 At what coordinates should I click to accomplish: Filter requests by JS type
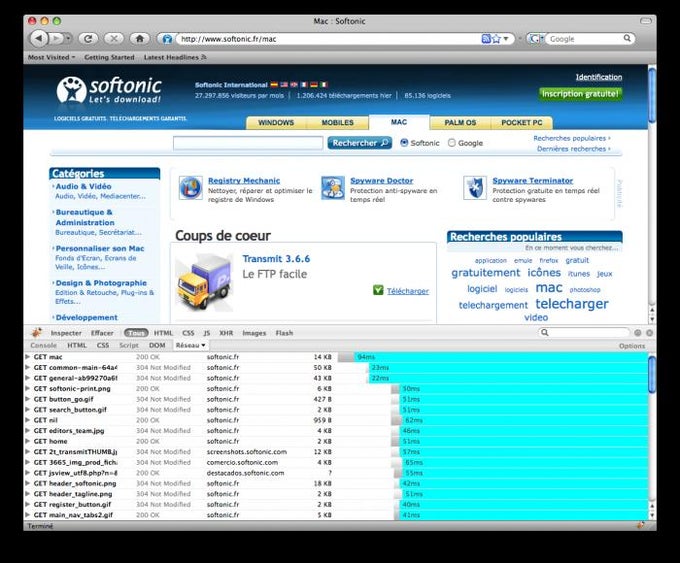(207, 333)
